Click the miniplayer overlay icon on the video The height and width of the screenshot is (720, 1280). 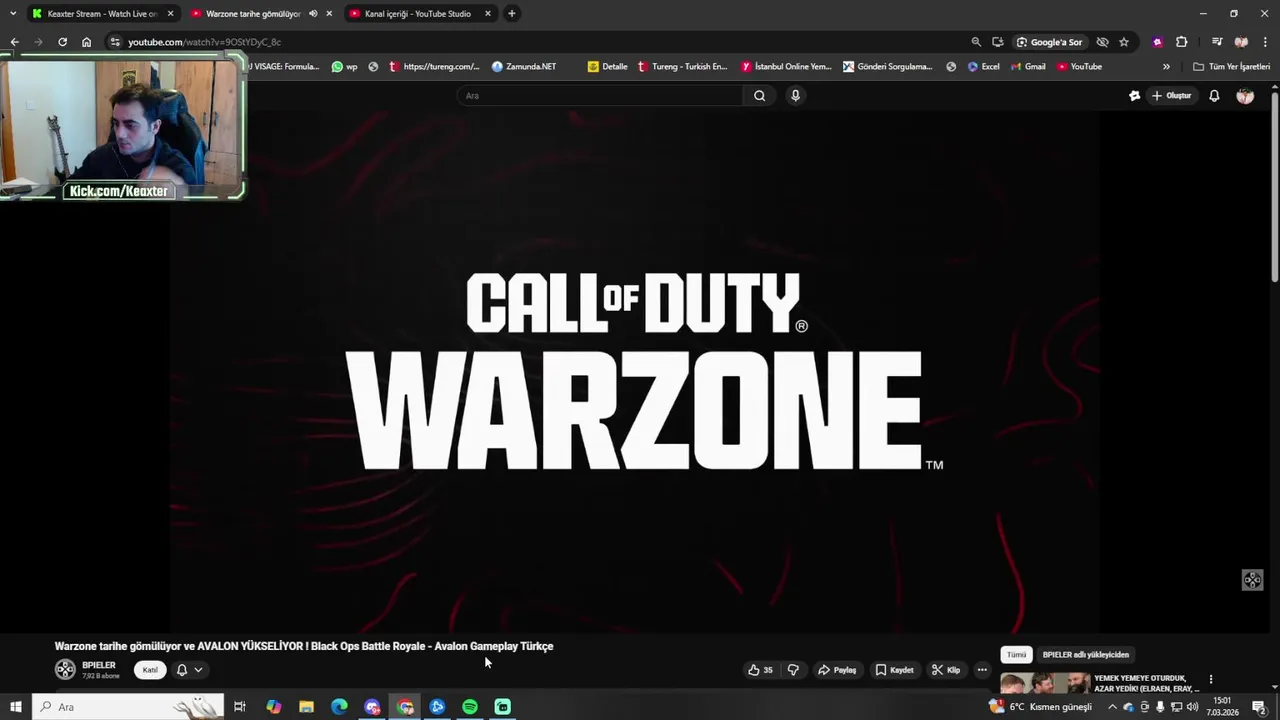[1252, 580]
